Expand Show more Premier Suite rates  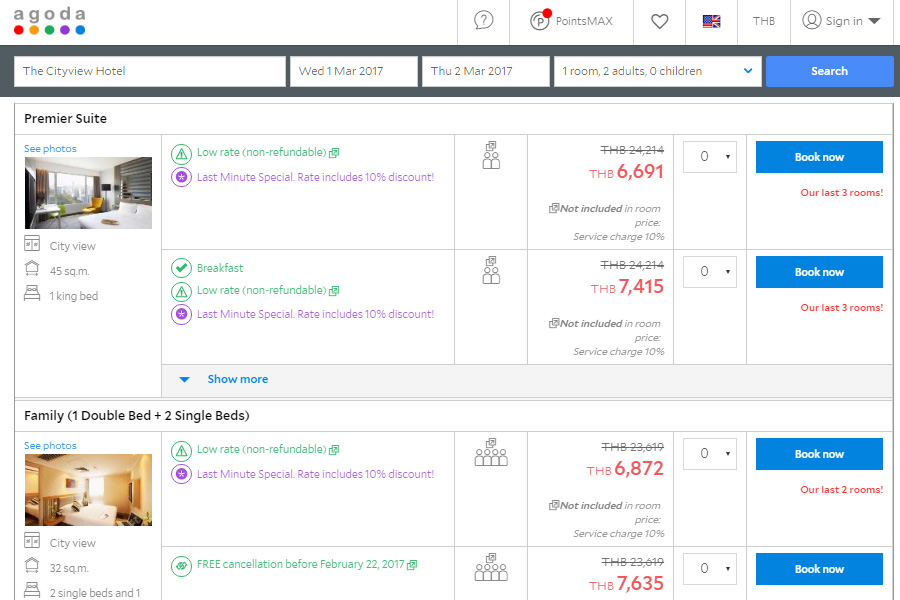(x=237, y=379)
